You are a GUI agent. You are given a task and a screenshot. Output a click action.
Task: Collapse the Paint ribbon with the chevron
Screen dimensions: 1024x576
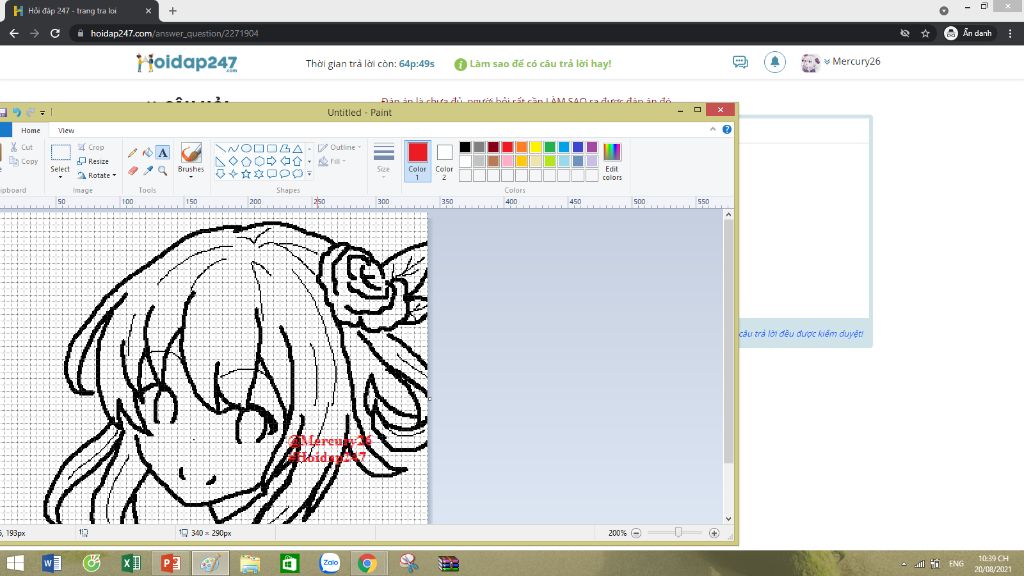point(712,129)
